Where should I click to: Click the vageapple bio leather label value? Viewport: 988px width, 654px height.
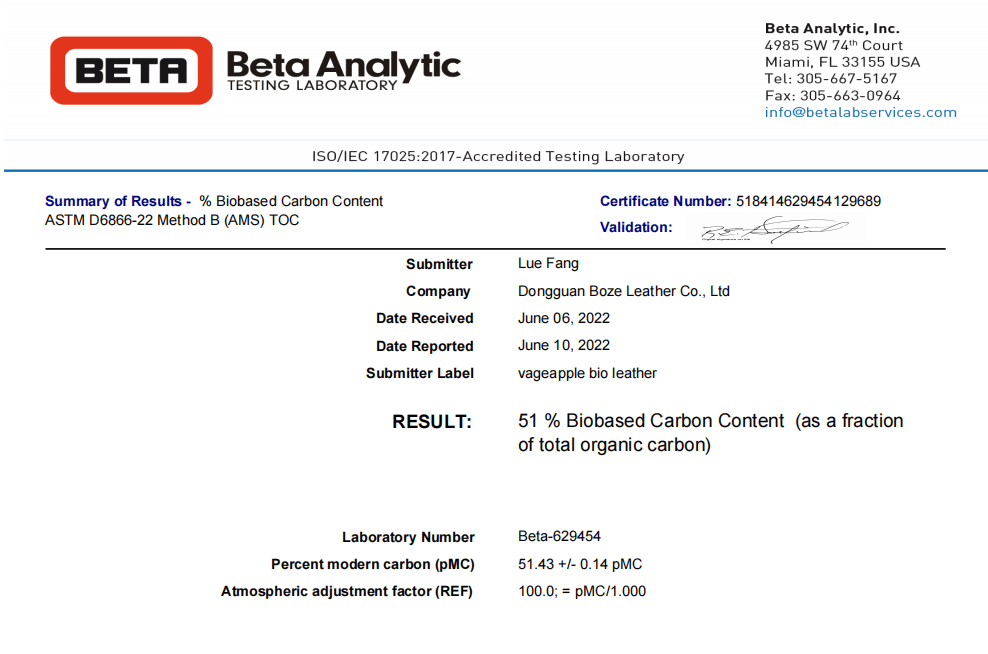[x=587, y=373]
